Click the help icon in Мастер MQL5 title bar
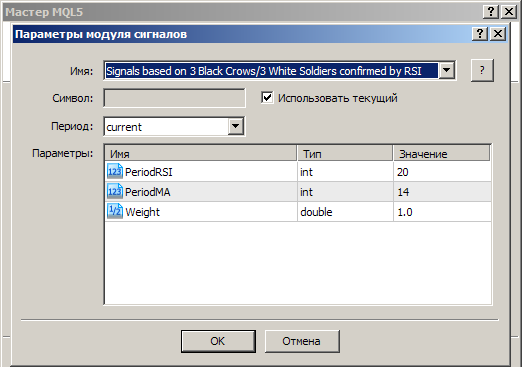The height and width of the screenshot is (367, 522). (x=491, y=12)
